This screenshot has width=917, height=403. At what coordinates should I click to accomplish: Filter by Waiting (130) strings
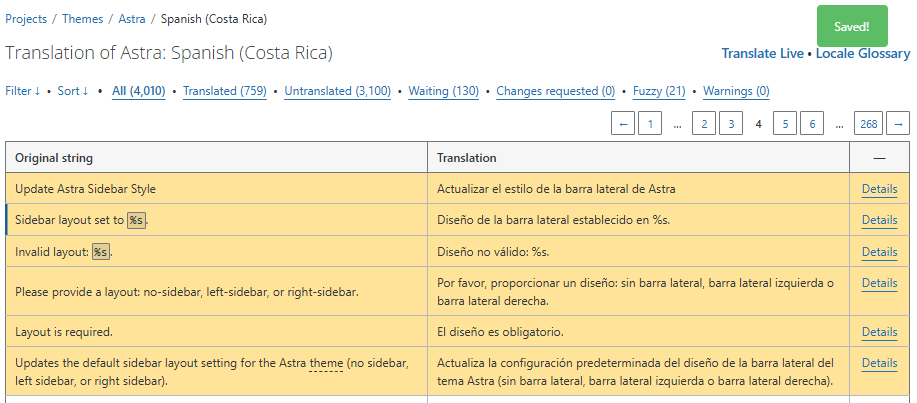click(443, 91)
